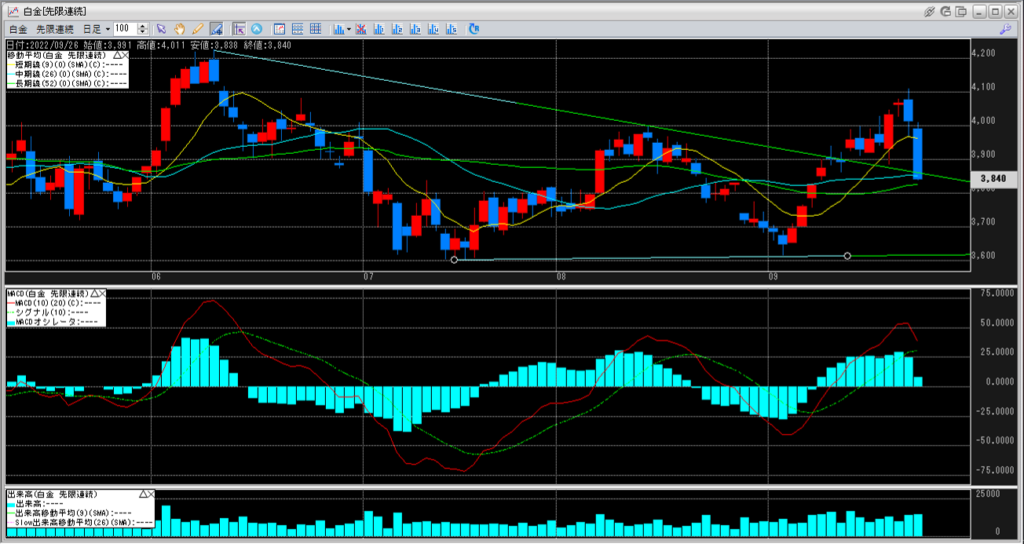Screen dimensions: 1024x544
Task: Collapse the 出来高 legend using triangle
Action: (142, 494)
